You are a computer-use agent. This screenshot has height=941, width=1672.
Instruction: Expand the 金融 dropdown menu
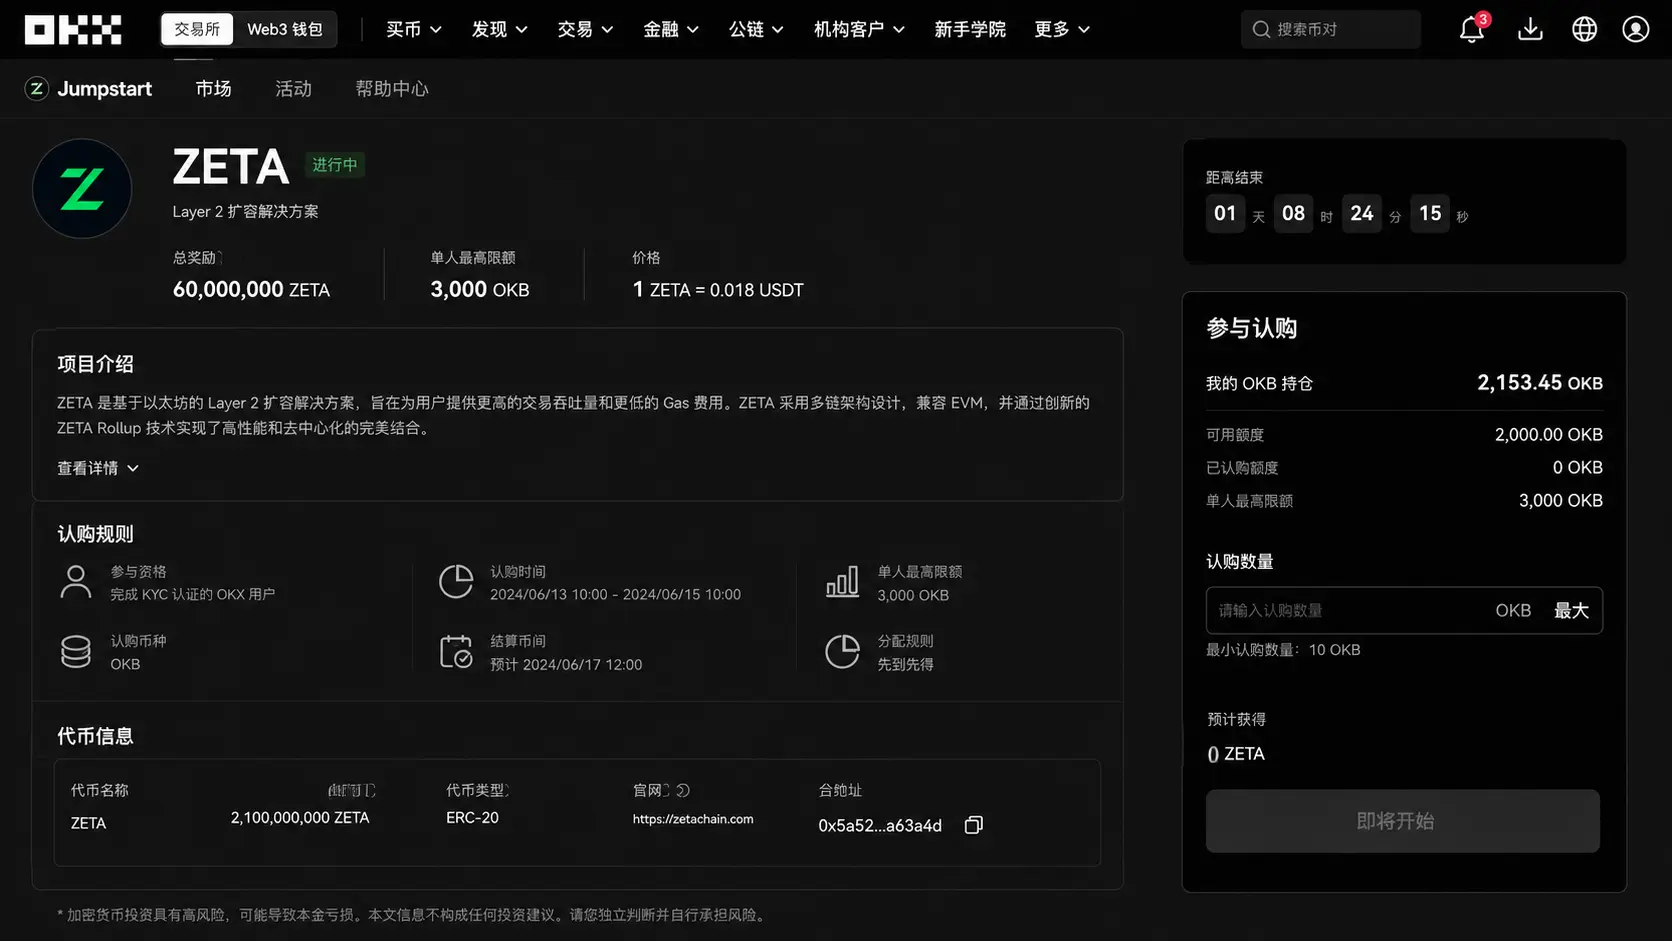[671, 29]
